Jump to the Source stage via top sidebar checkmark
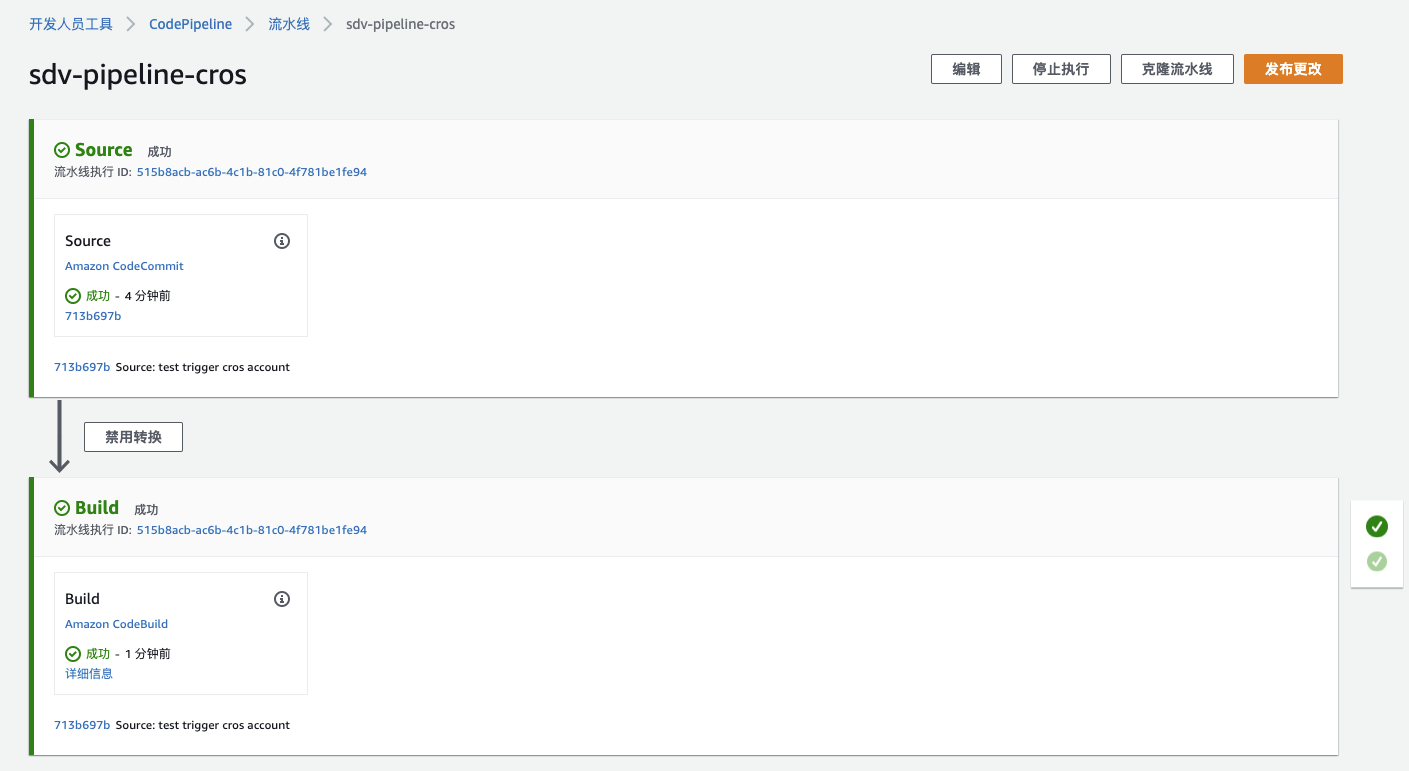This screenshot has height=771, width=1409. click(x=1377, y=526)
